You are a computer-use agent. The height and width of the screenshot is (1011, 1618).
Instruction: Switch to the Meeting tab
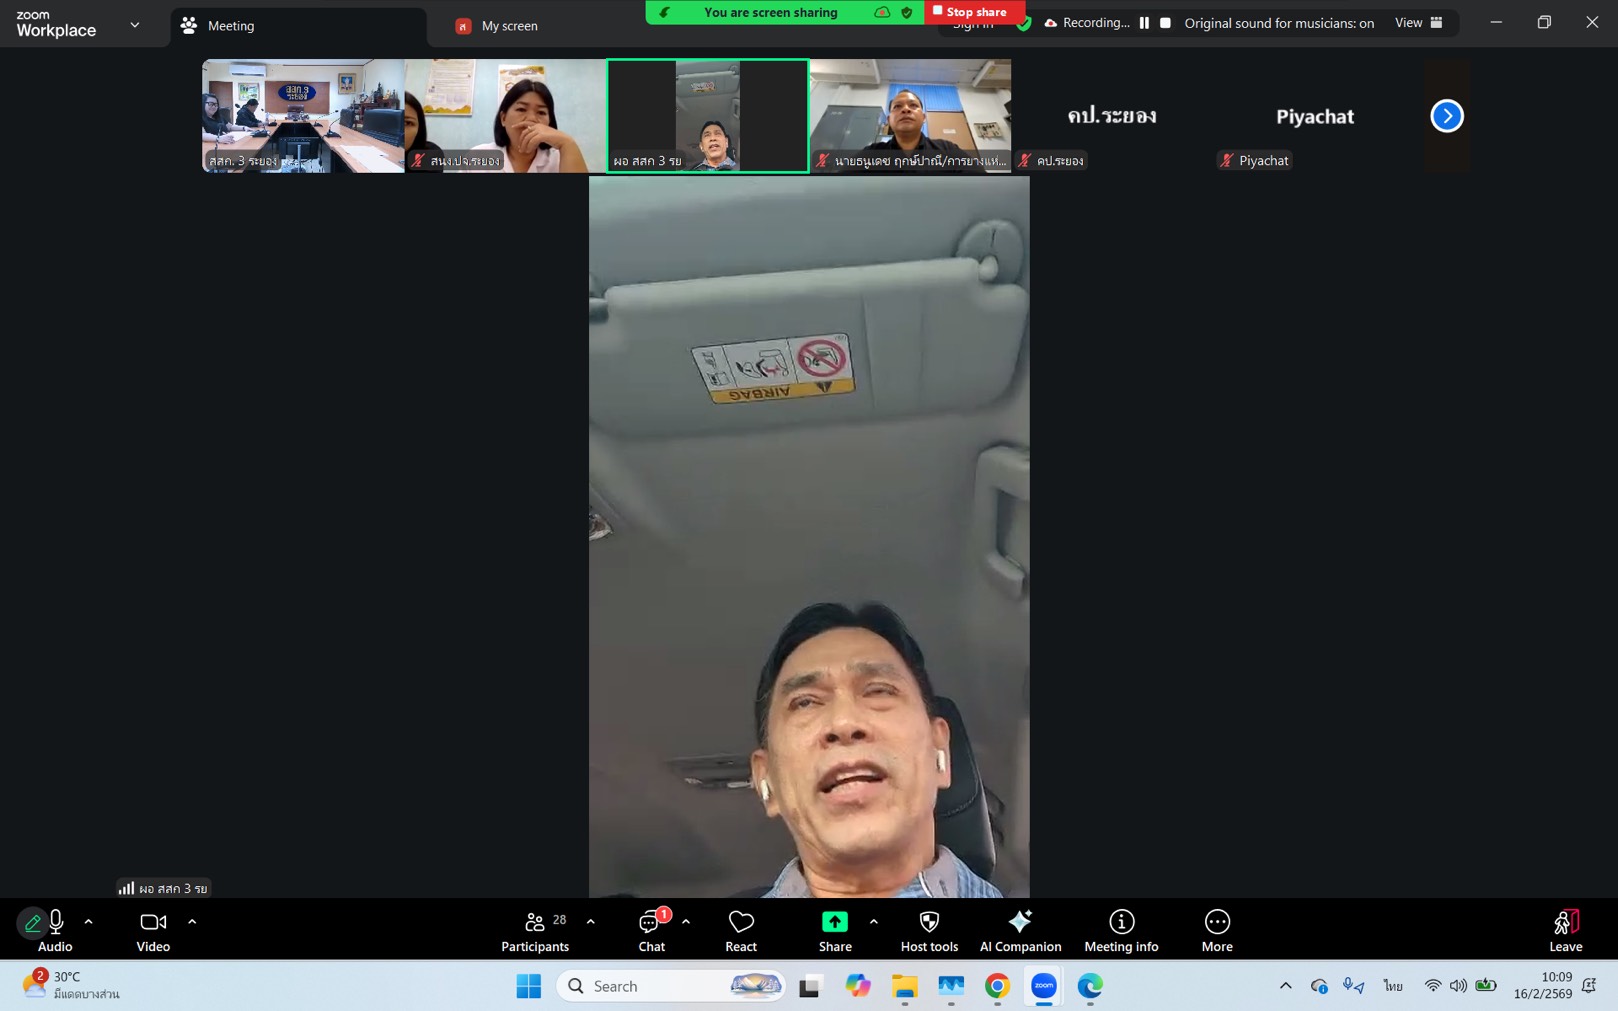click(230, 26)
